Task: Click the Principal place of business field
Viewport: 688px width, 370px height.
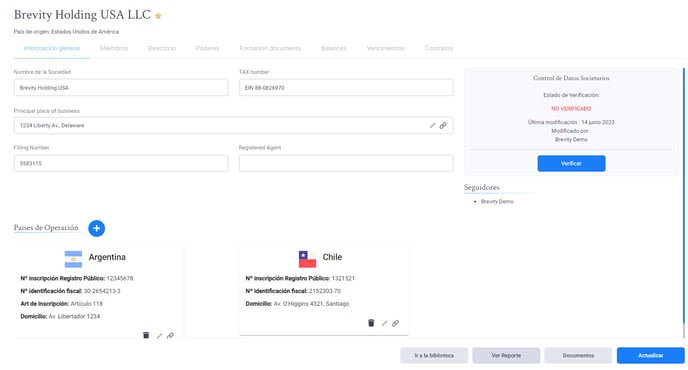Action: [x=233, y=126]
